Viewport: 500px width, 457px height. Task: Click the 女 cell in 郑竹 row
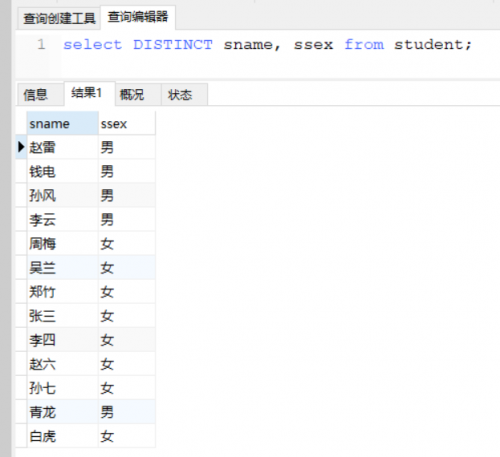127,292
